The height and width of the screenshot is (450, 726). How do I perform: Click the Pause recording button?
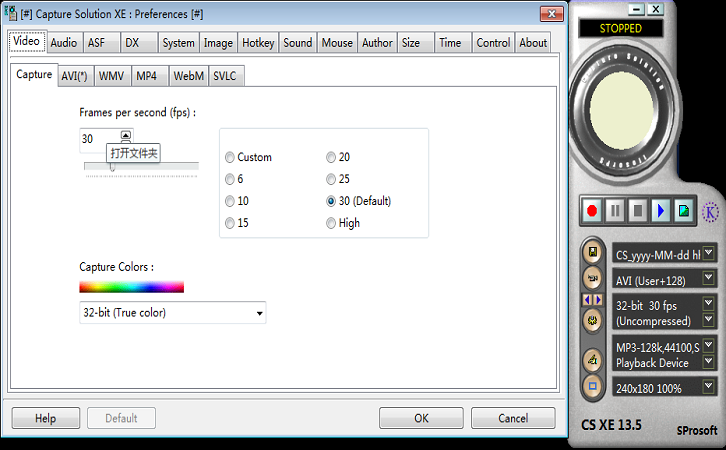pos(614,211)
